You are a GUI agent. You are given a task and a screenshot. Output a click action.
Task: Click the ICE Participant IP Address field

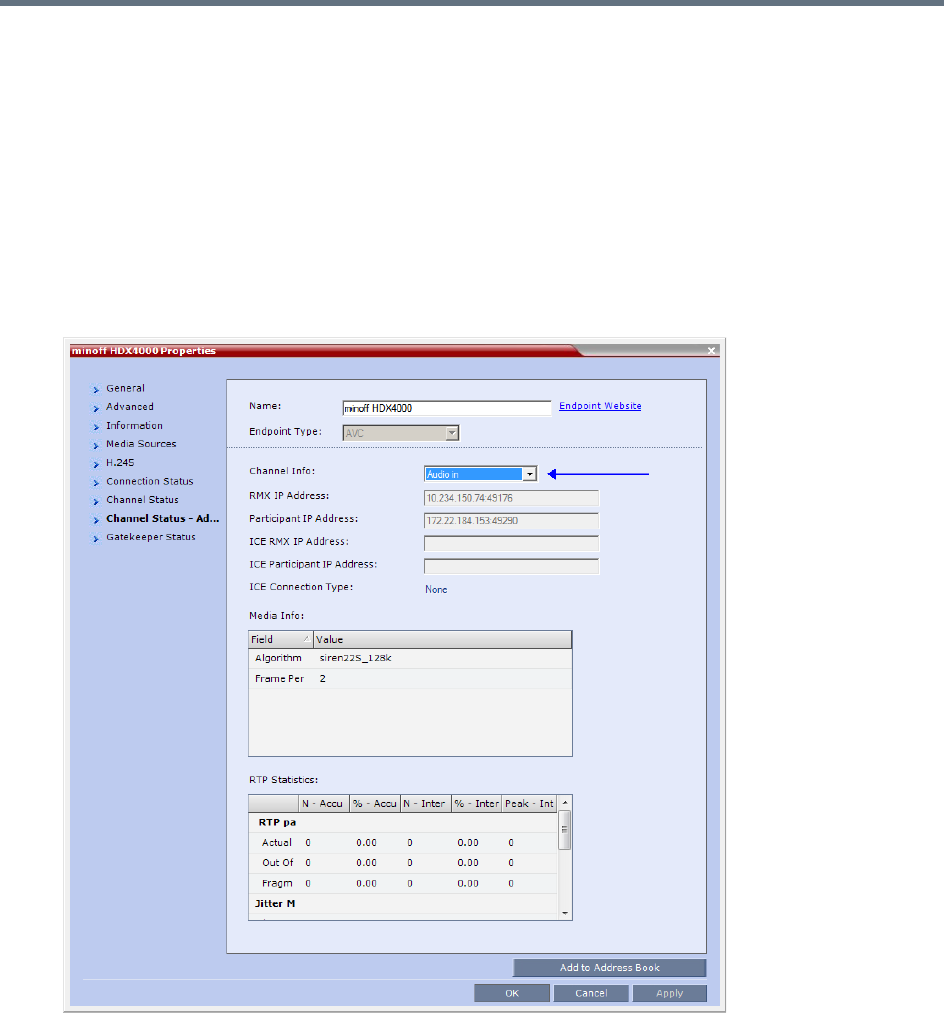(511, 567)
